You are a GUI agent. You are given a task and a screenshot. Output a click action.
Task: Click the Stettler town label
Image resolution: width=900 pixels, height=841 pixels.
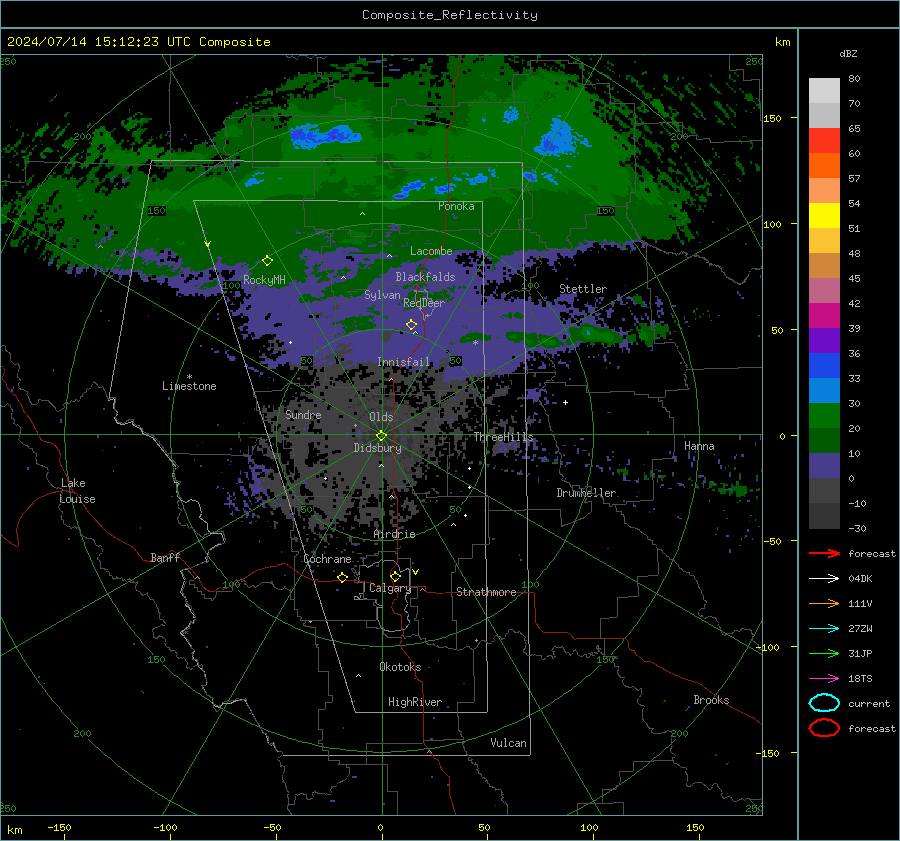(583, 289)
